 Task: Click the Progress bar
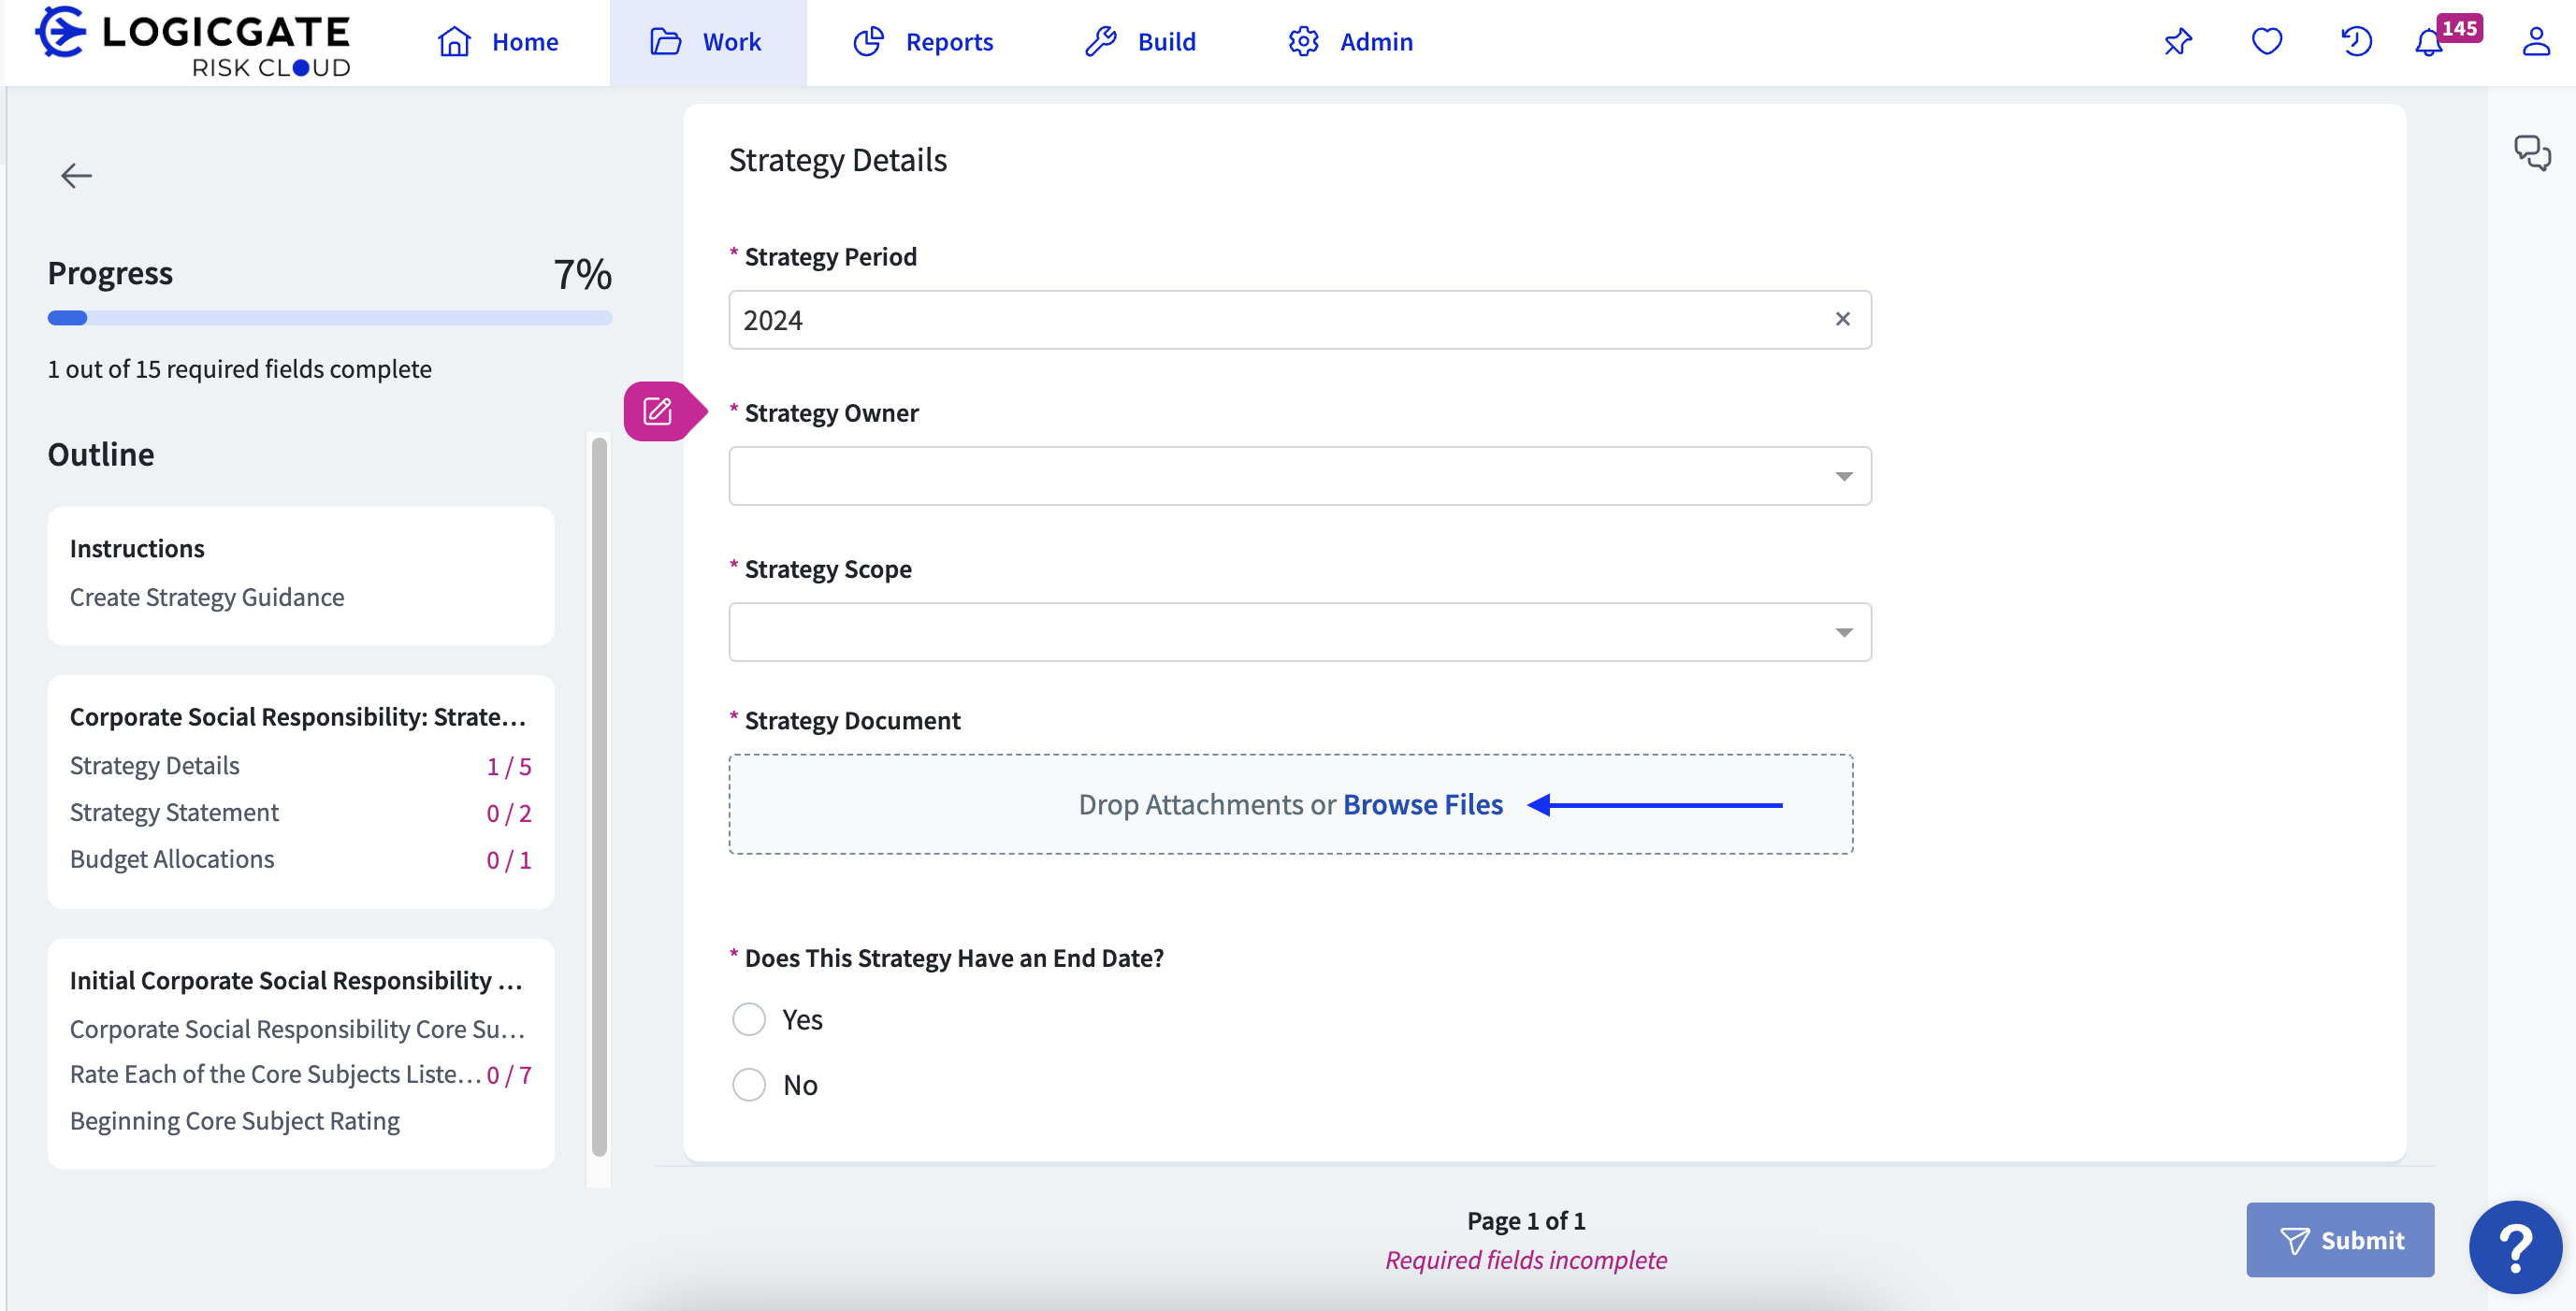(x=329, y=318)
